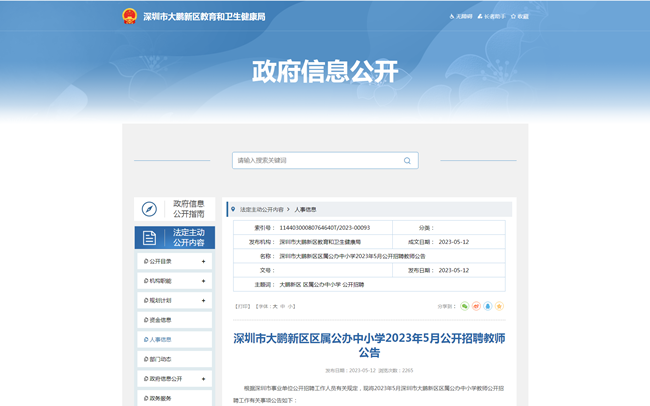Viewport: 650px width, 406px height.
Task: Share via the yellow QZone star icon
Action: 500,306
